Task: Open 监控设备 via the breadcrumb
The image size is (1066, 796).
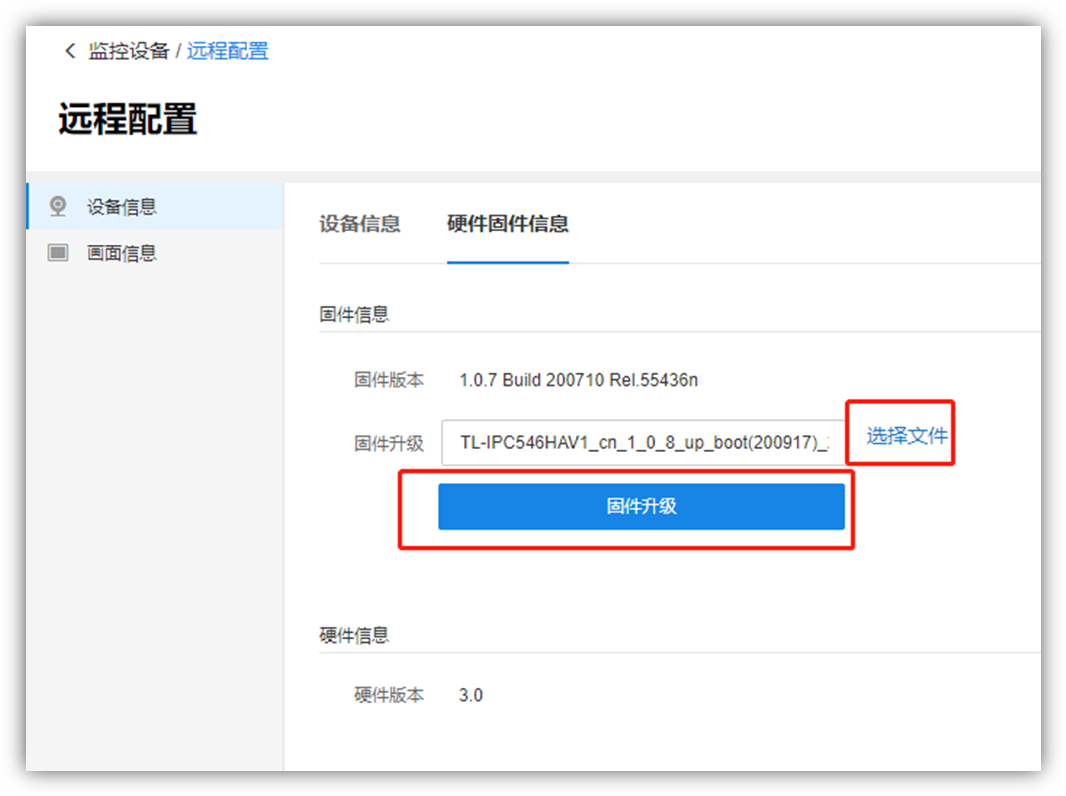Action: [x=130, y=50]
